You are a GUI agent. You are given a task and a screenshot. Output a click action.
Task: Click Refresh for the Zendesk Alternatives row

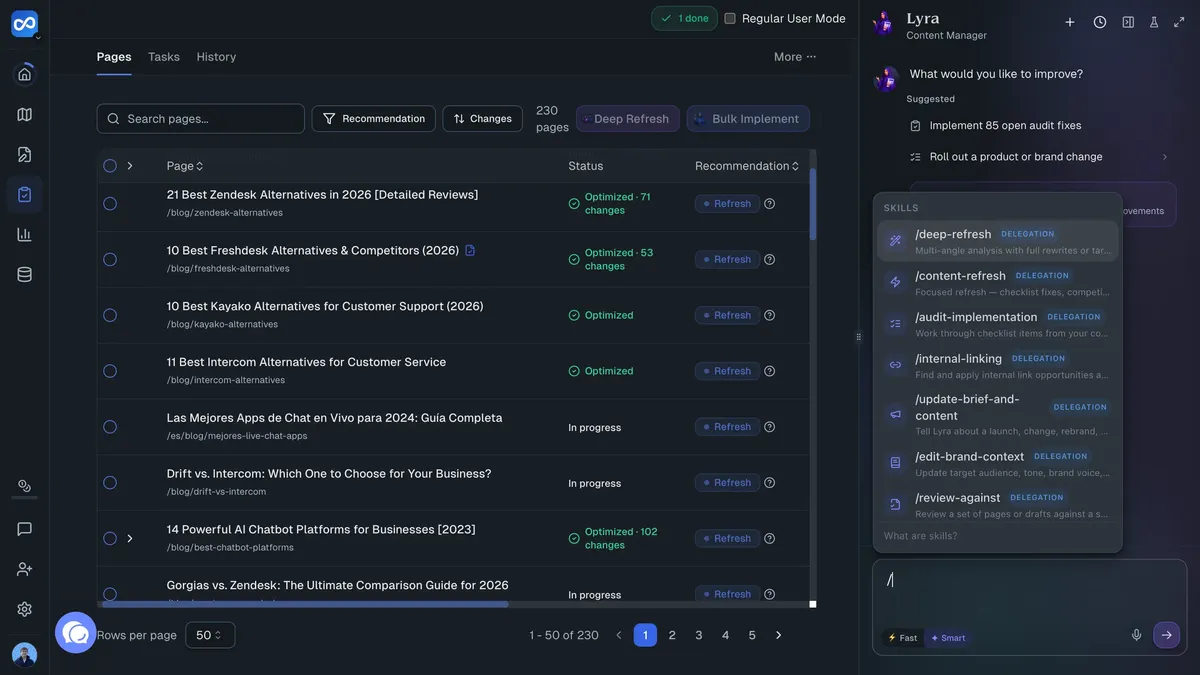(x=727, y=204)
